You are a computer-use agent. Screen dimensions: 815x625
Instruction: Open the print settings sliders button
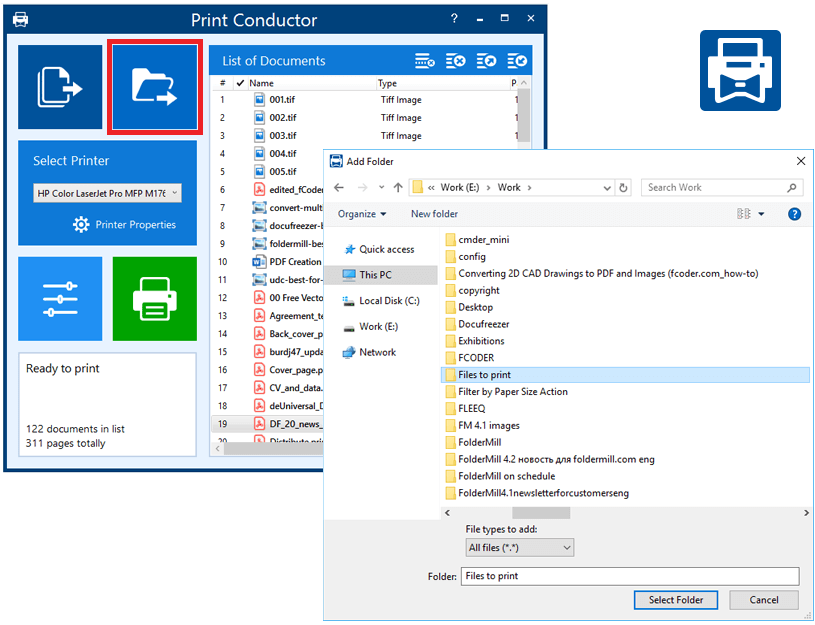[x=60, y=298]
